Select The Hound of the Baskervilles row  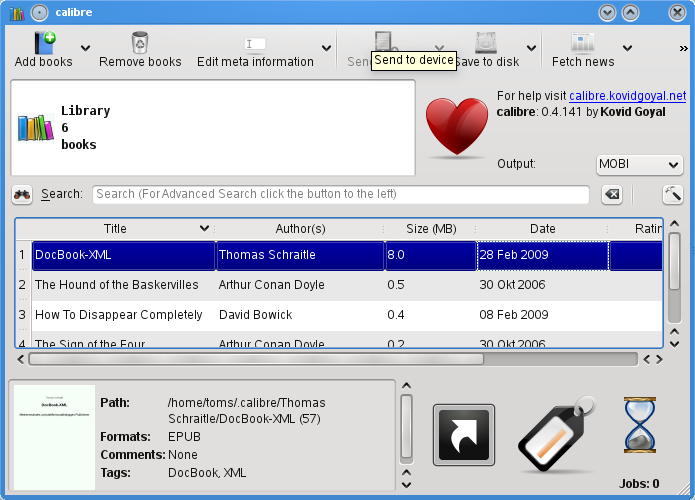(347, 285)
